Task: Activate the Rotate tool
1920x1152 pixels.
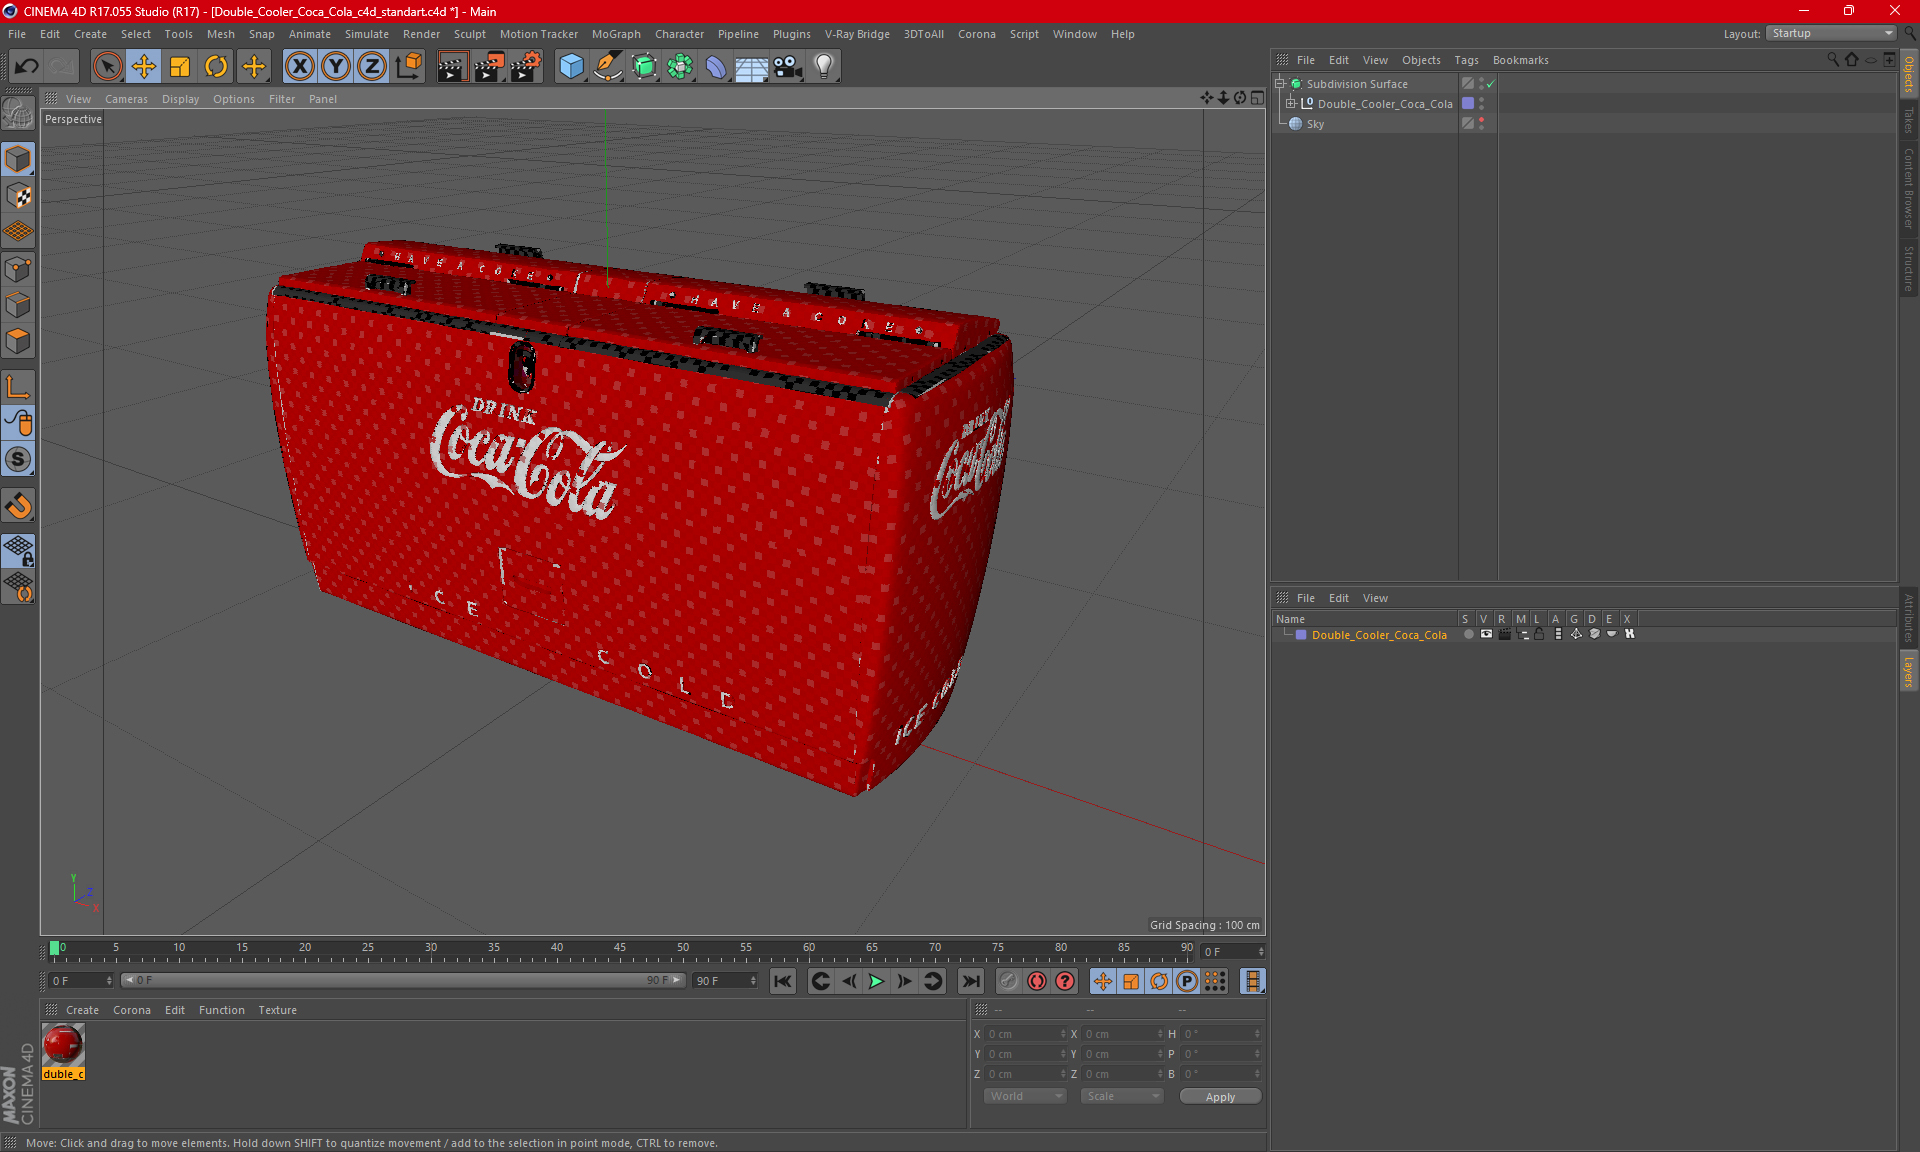Action: [x=216, y=67]
